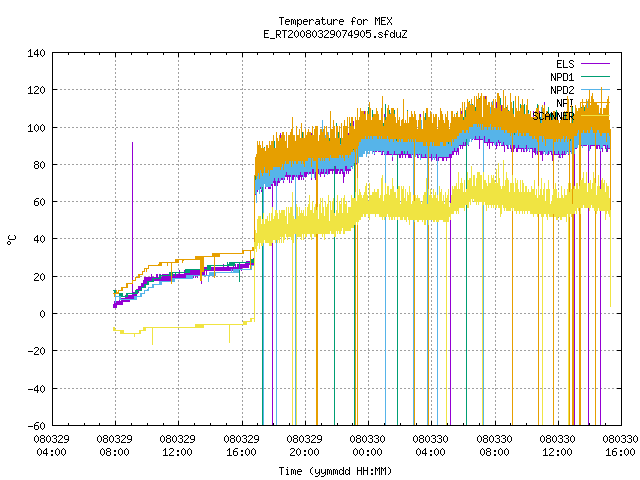Click the x-axis tick label 080329 16:00

coord(241,446)
